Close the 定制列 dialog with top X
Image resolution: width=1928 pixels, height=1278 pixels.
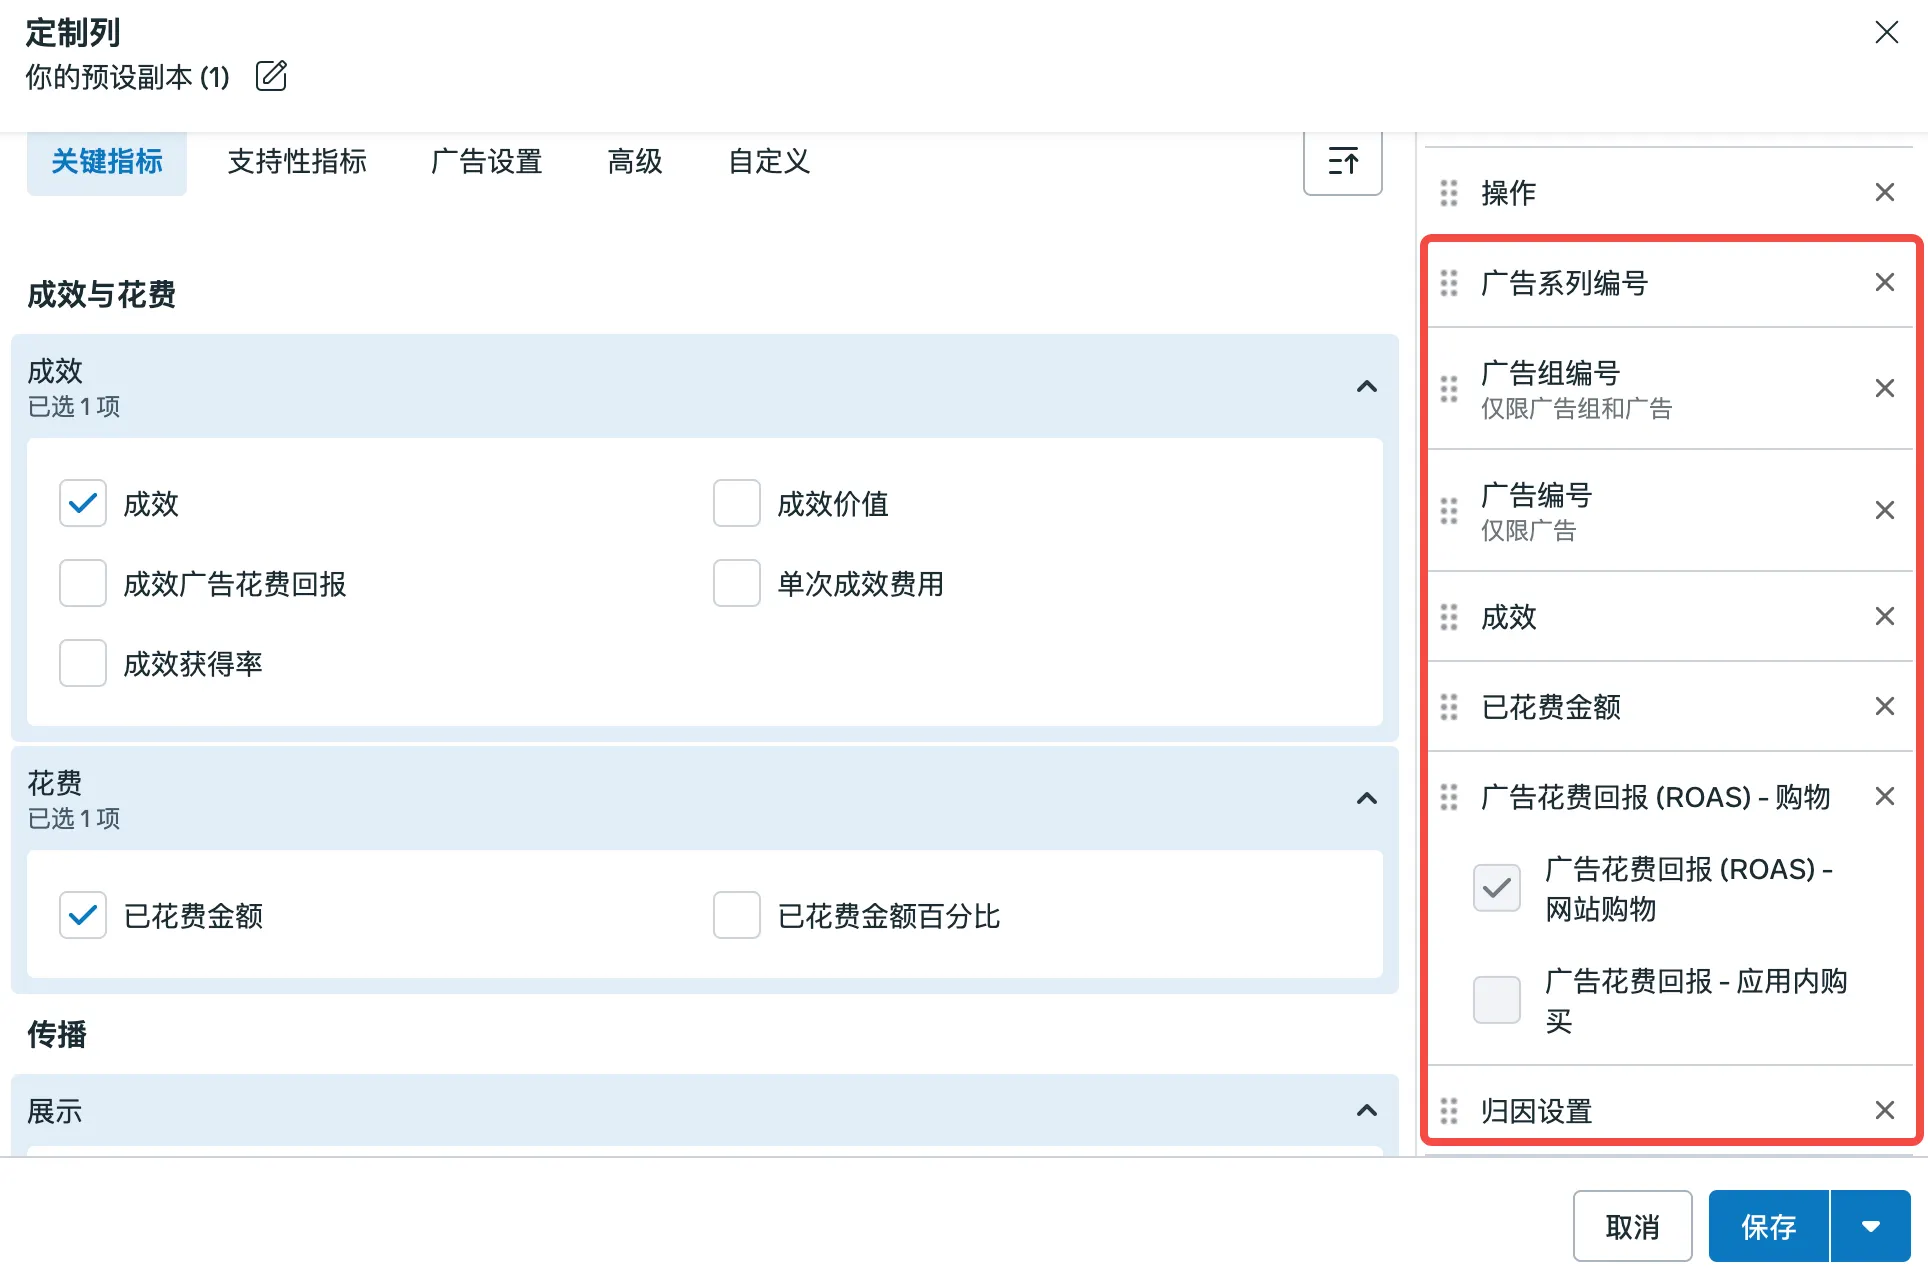[x=1886, y=32]
